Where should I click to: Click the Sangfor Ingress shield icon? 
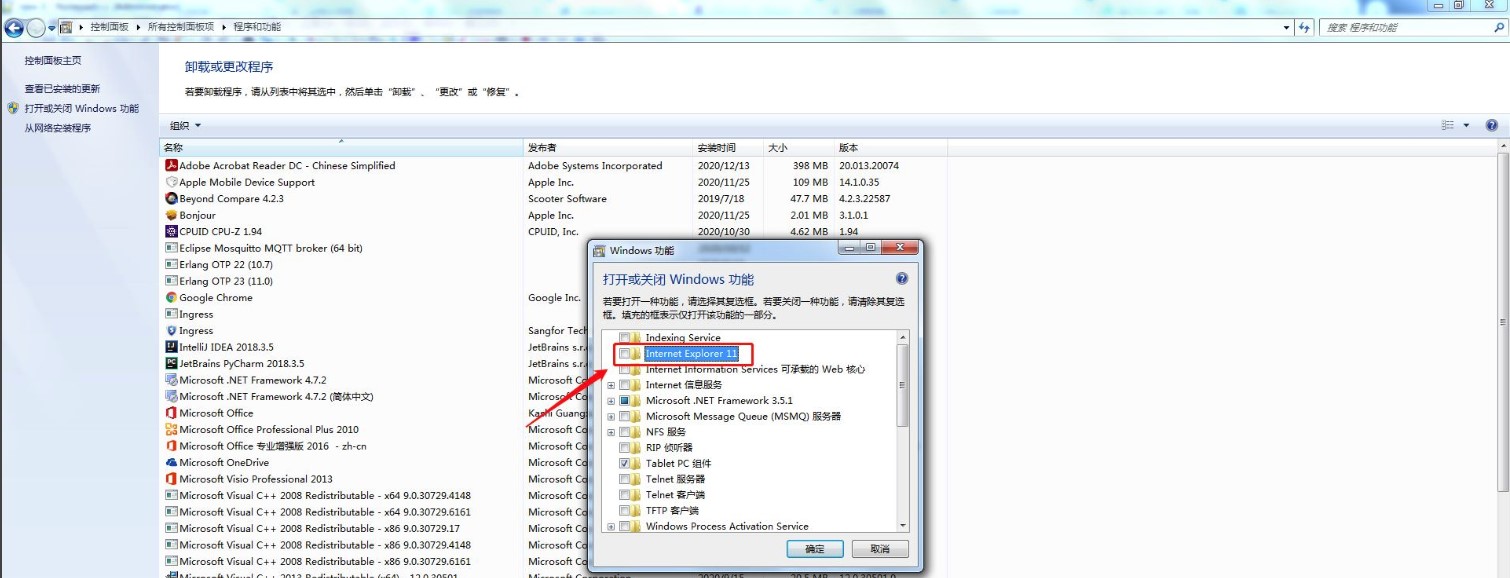[x=171, y=331]
